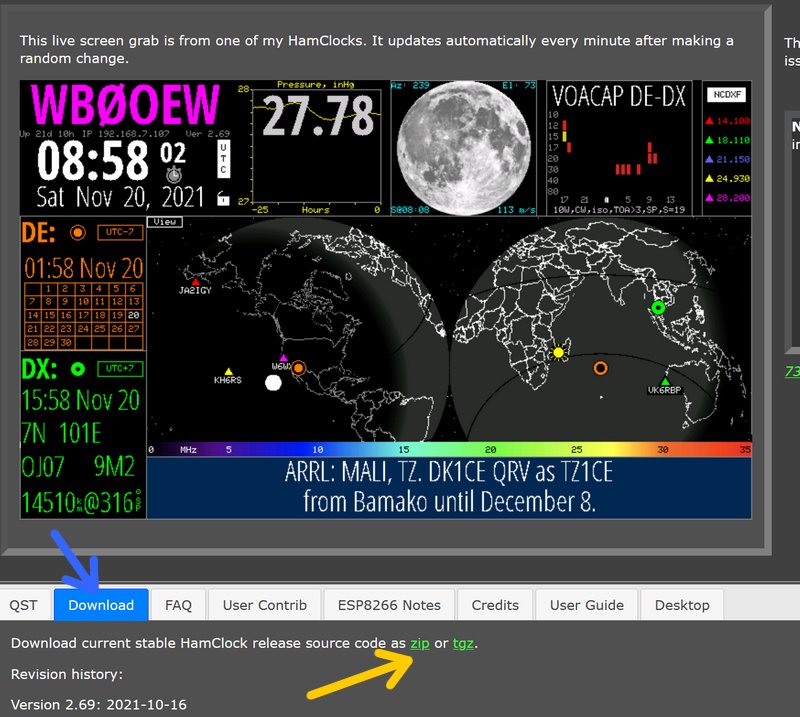Screen dimensions: 800x717
Task: Download source via the tgz link
Action: 463,643
